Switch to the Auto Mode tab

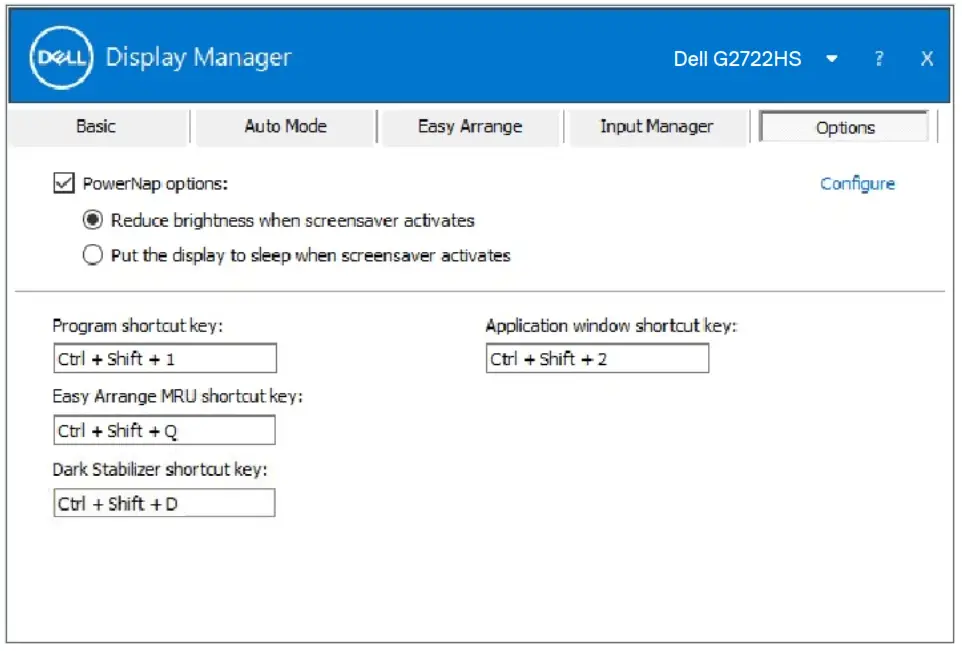pos(284,126)
